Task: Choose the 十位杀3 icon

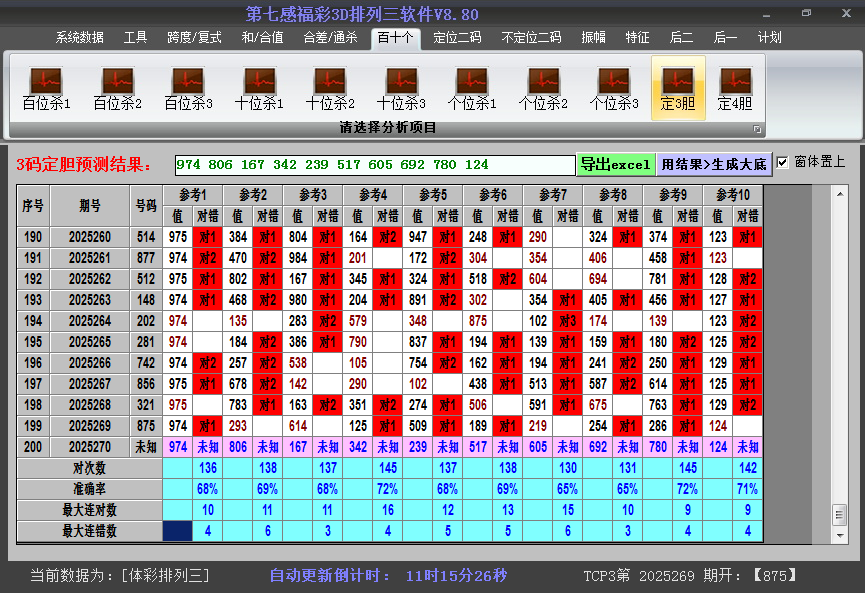Action: tap(401, 88)
